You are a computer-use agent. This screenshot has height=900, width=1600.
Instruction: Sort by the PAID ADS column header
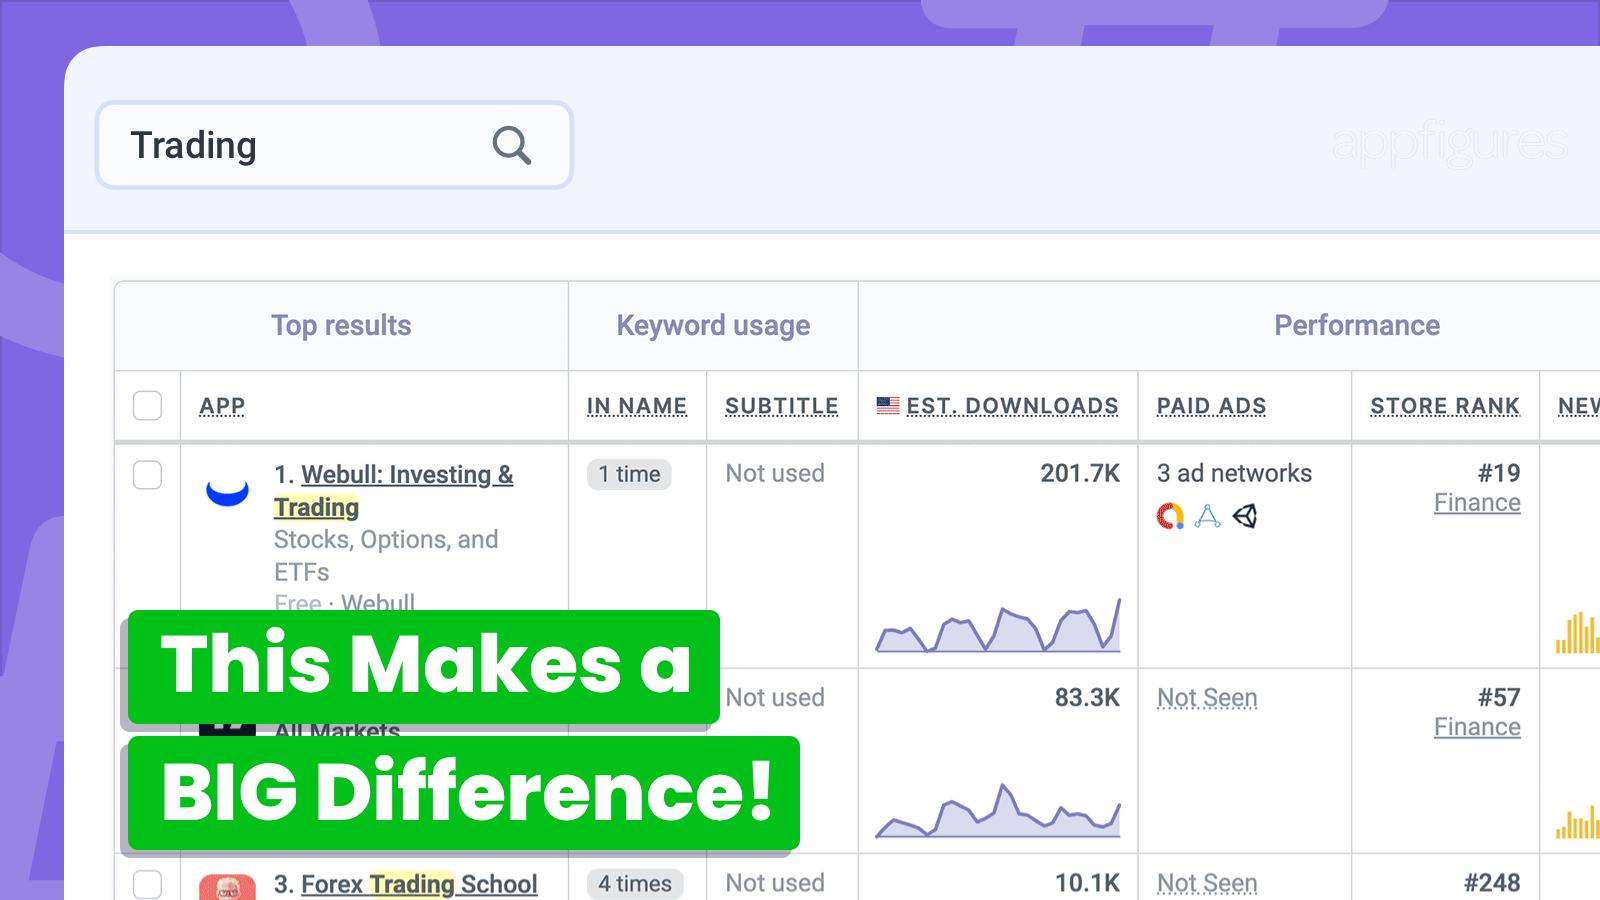(x=1211, y=405)
